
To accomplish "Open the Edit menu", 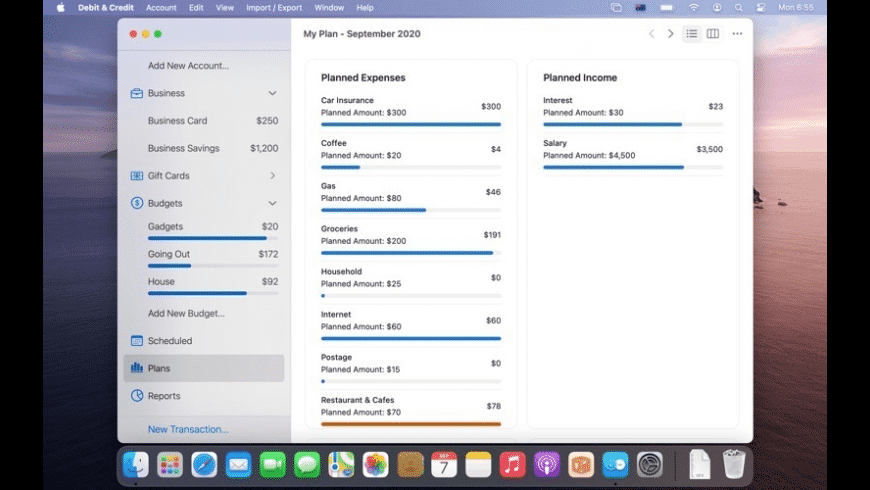I will tap(196, 8).
